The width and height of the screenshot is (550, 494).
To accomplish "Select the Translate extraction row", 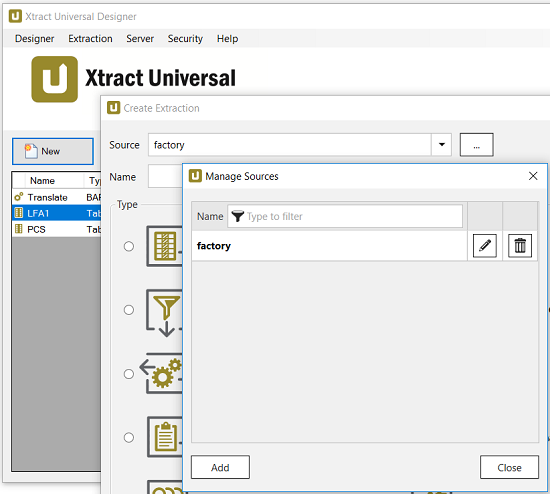I will 56,198.
